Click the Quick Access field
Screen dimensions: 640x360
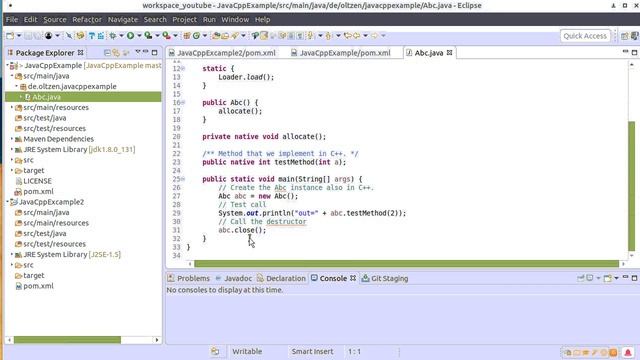click(585, 36)
